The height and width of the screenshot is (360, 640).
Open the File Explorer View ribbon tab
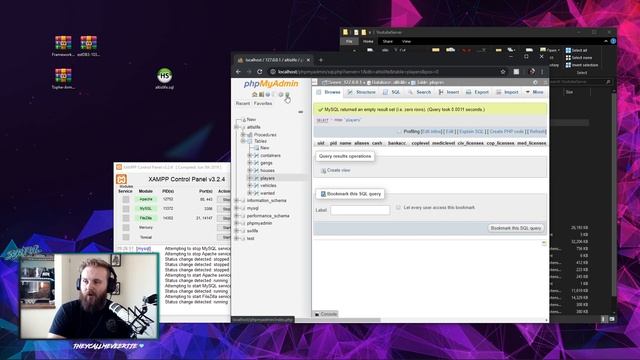coord(406,41)
